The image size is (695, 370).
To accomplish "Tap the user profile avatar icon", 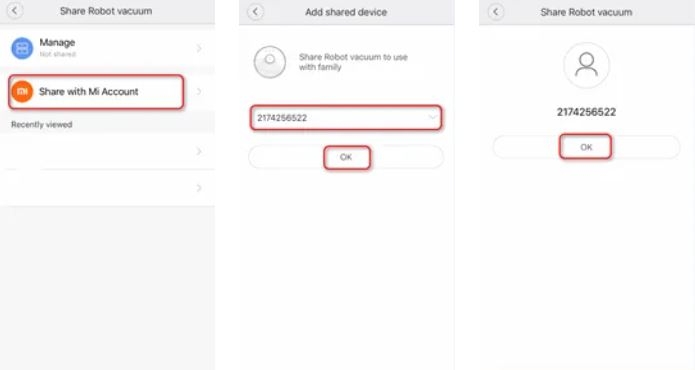I will tap(586, 65).
